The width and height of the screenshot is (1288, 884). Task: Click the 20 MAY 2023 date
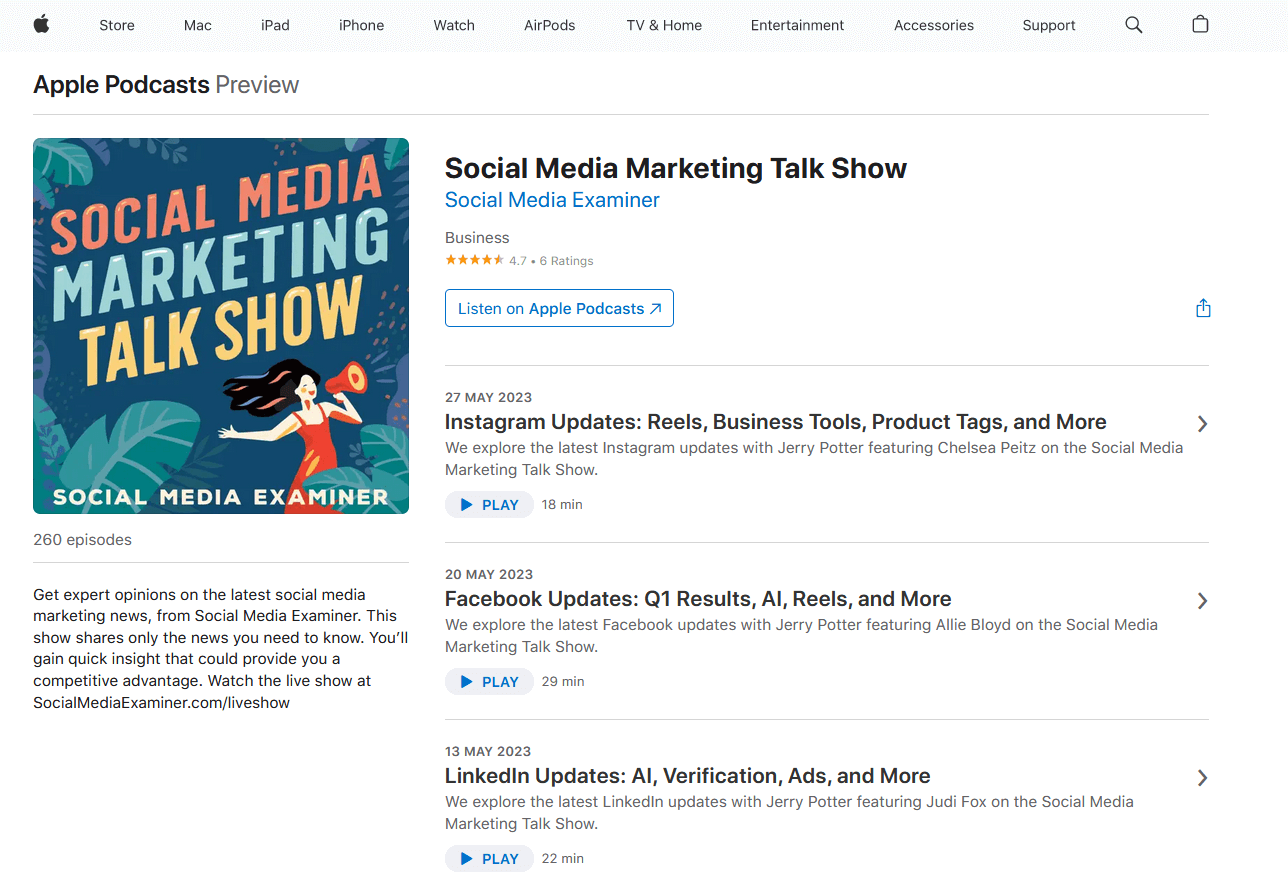click(x=489, y=575)
